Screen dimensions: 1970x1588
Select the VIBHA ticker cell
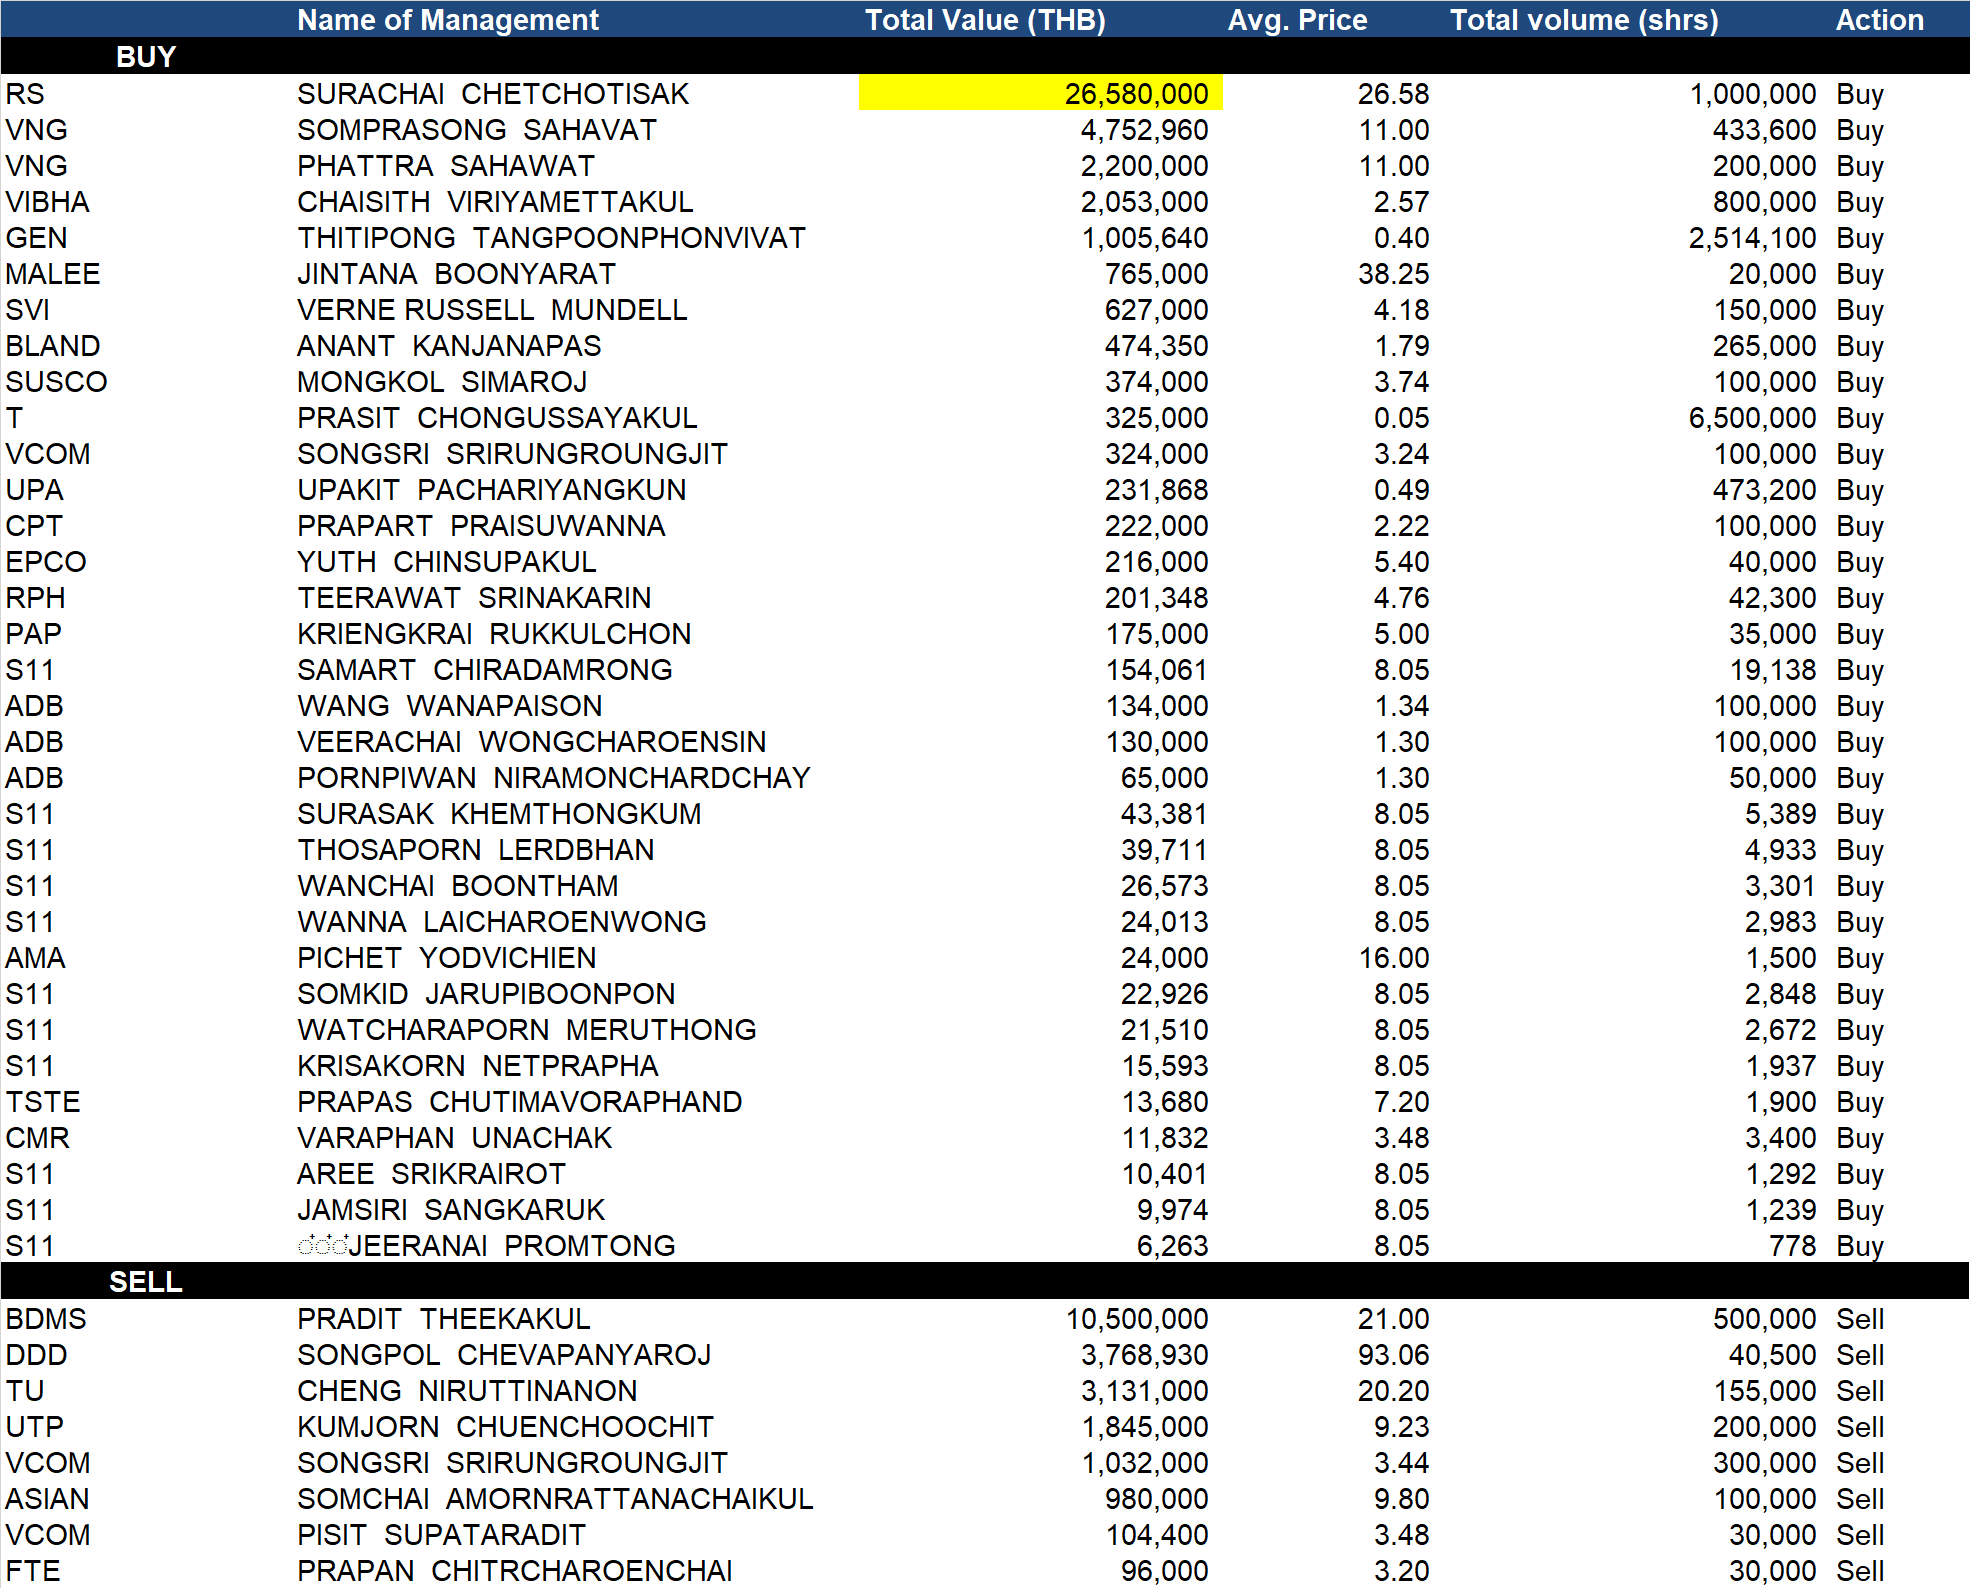(x=47, y=202)
